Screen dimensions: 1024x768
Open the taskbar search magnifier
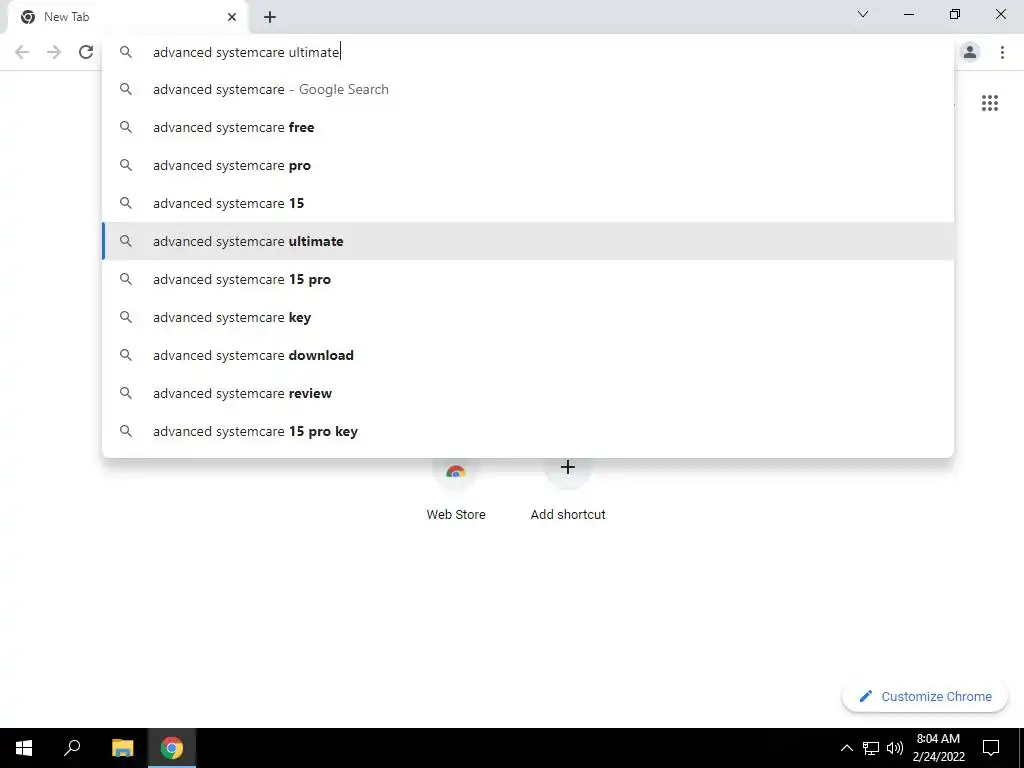point(72,748)
